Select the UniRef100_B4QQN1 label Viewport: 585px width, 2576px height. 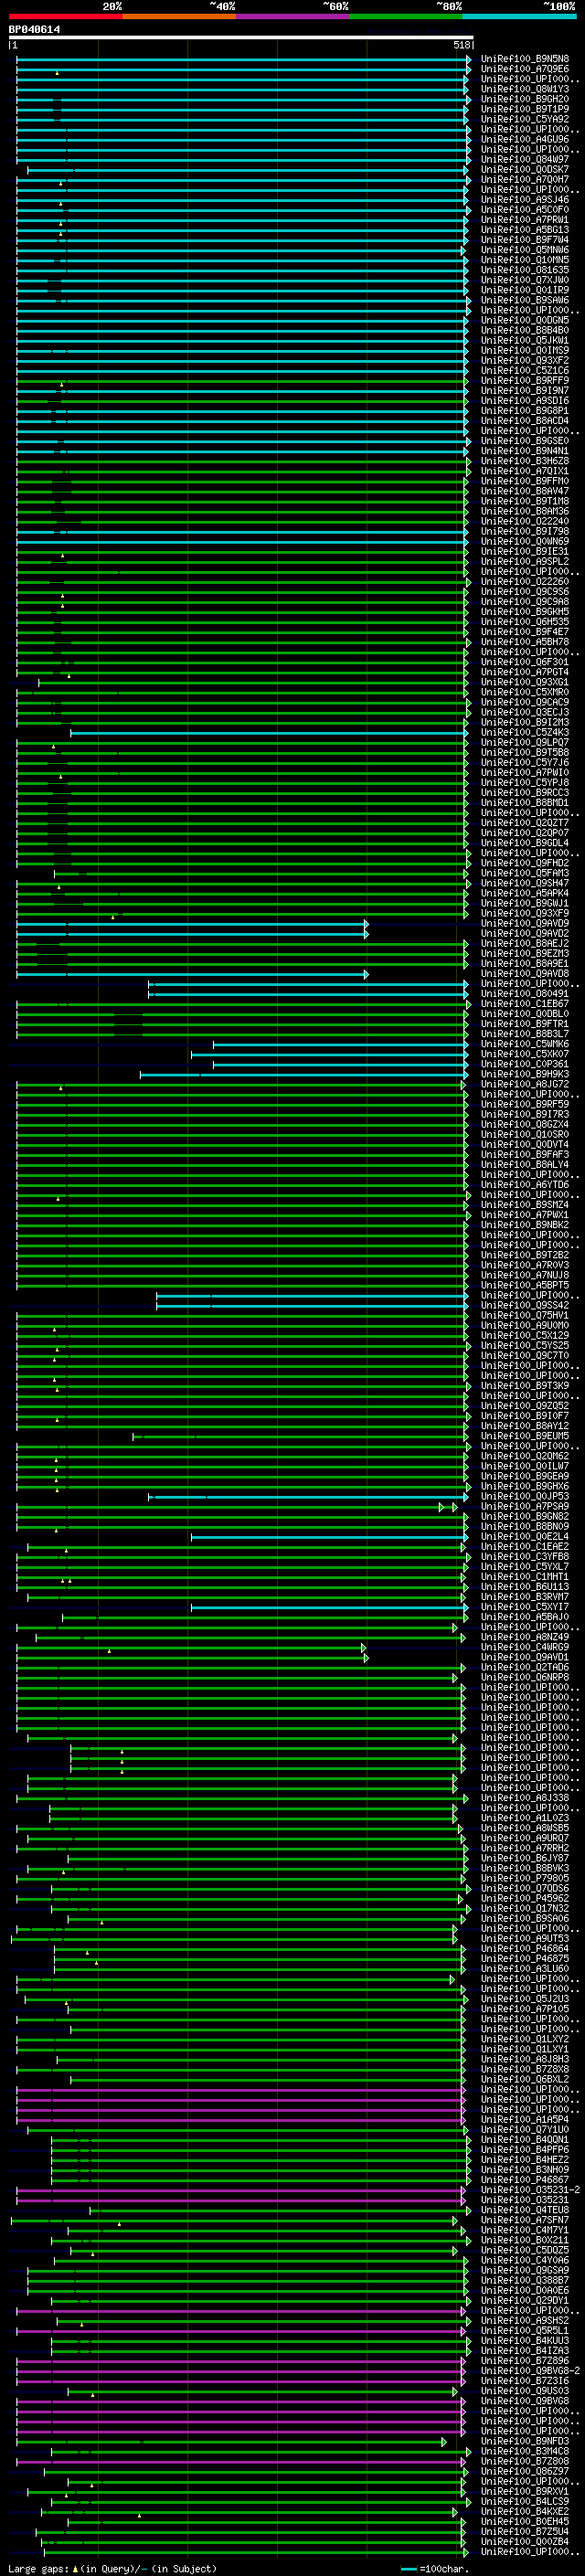coord(524,2139)
